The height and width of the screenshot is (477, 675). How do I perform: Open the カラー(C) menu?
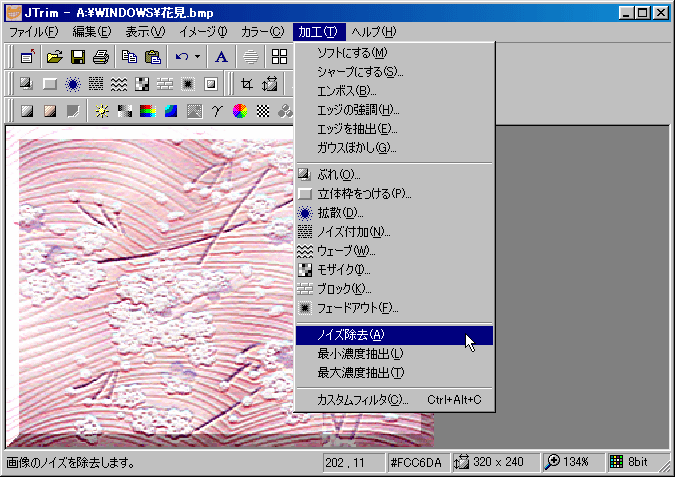click(x=262, y=32)
